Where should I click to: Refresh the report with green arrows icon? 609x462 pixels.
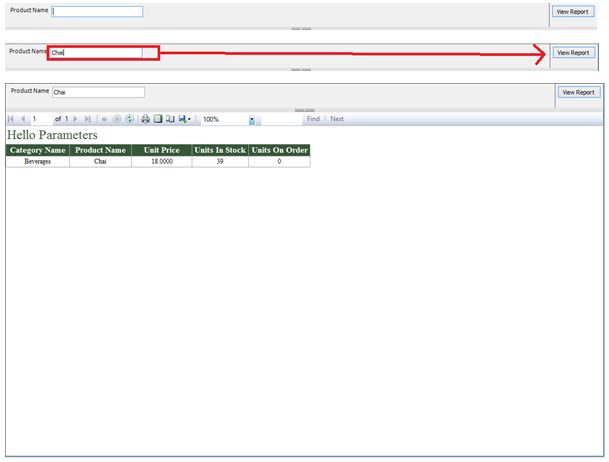pyautogui.click(x=130, y=119)
